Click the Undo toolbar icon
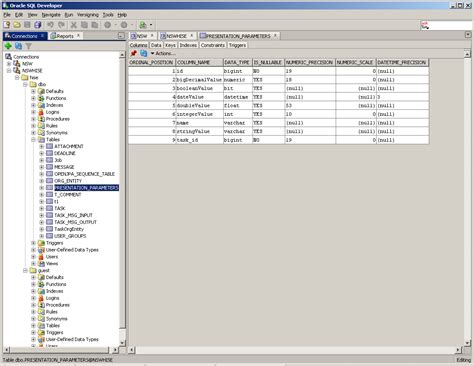The image size is (474, 366). pyautogui.click(x=50, y=25)
